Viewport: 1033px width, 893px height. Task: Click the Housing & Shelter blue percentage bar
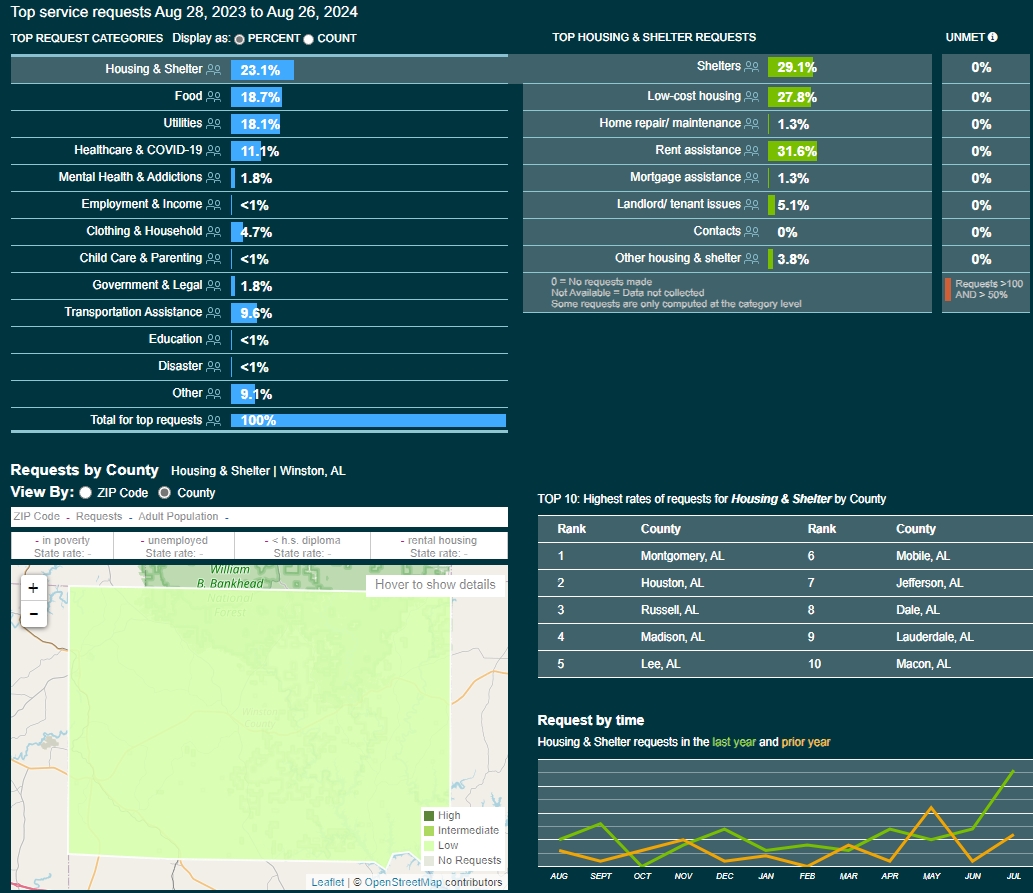(x=262, y=70)
